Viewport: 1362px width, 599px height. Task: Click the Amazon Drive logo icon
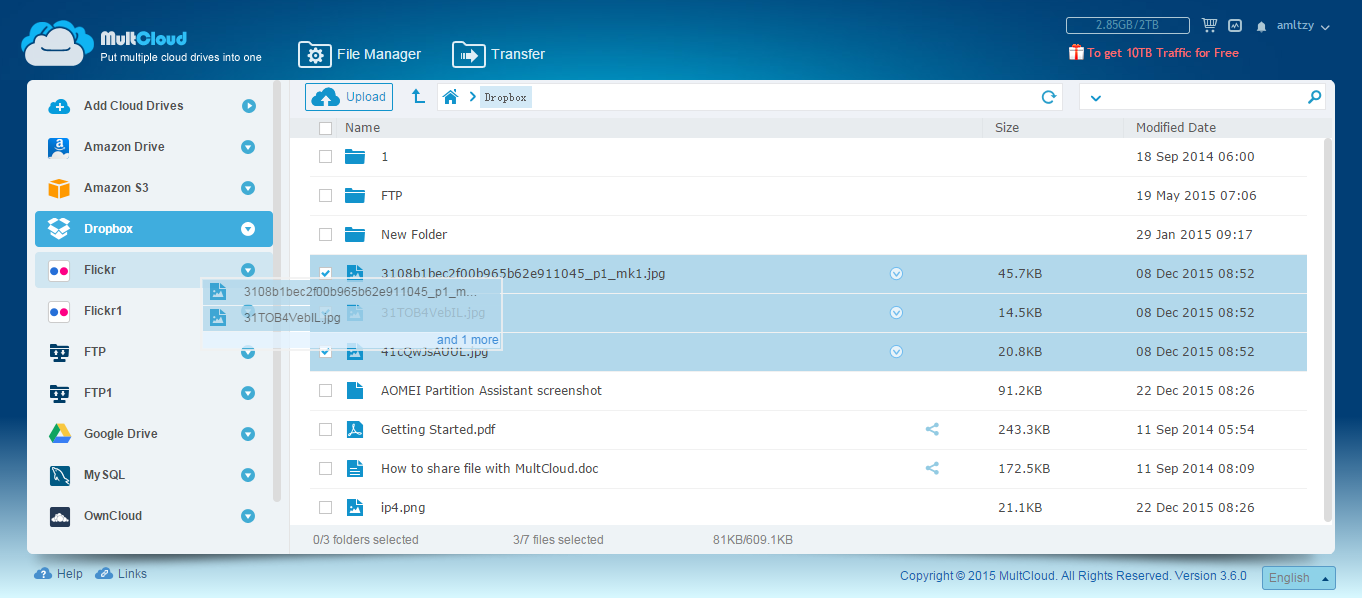point(59,147)
